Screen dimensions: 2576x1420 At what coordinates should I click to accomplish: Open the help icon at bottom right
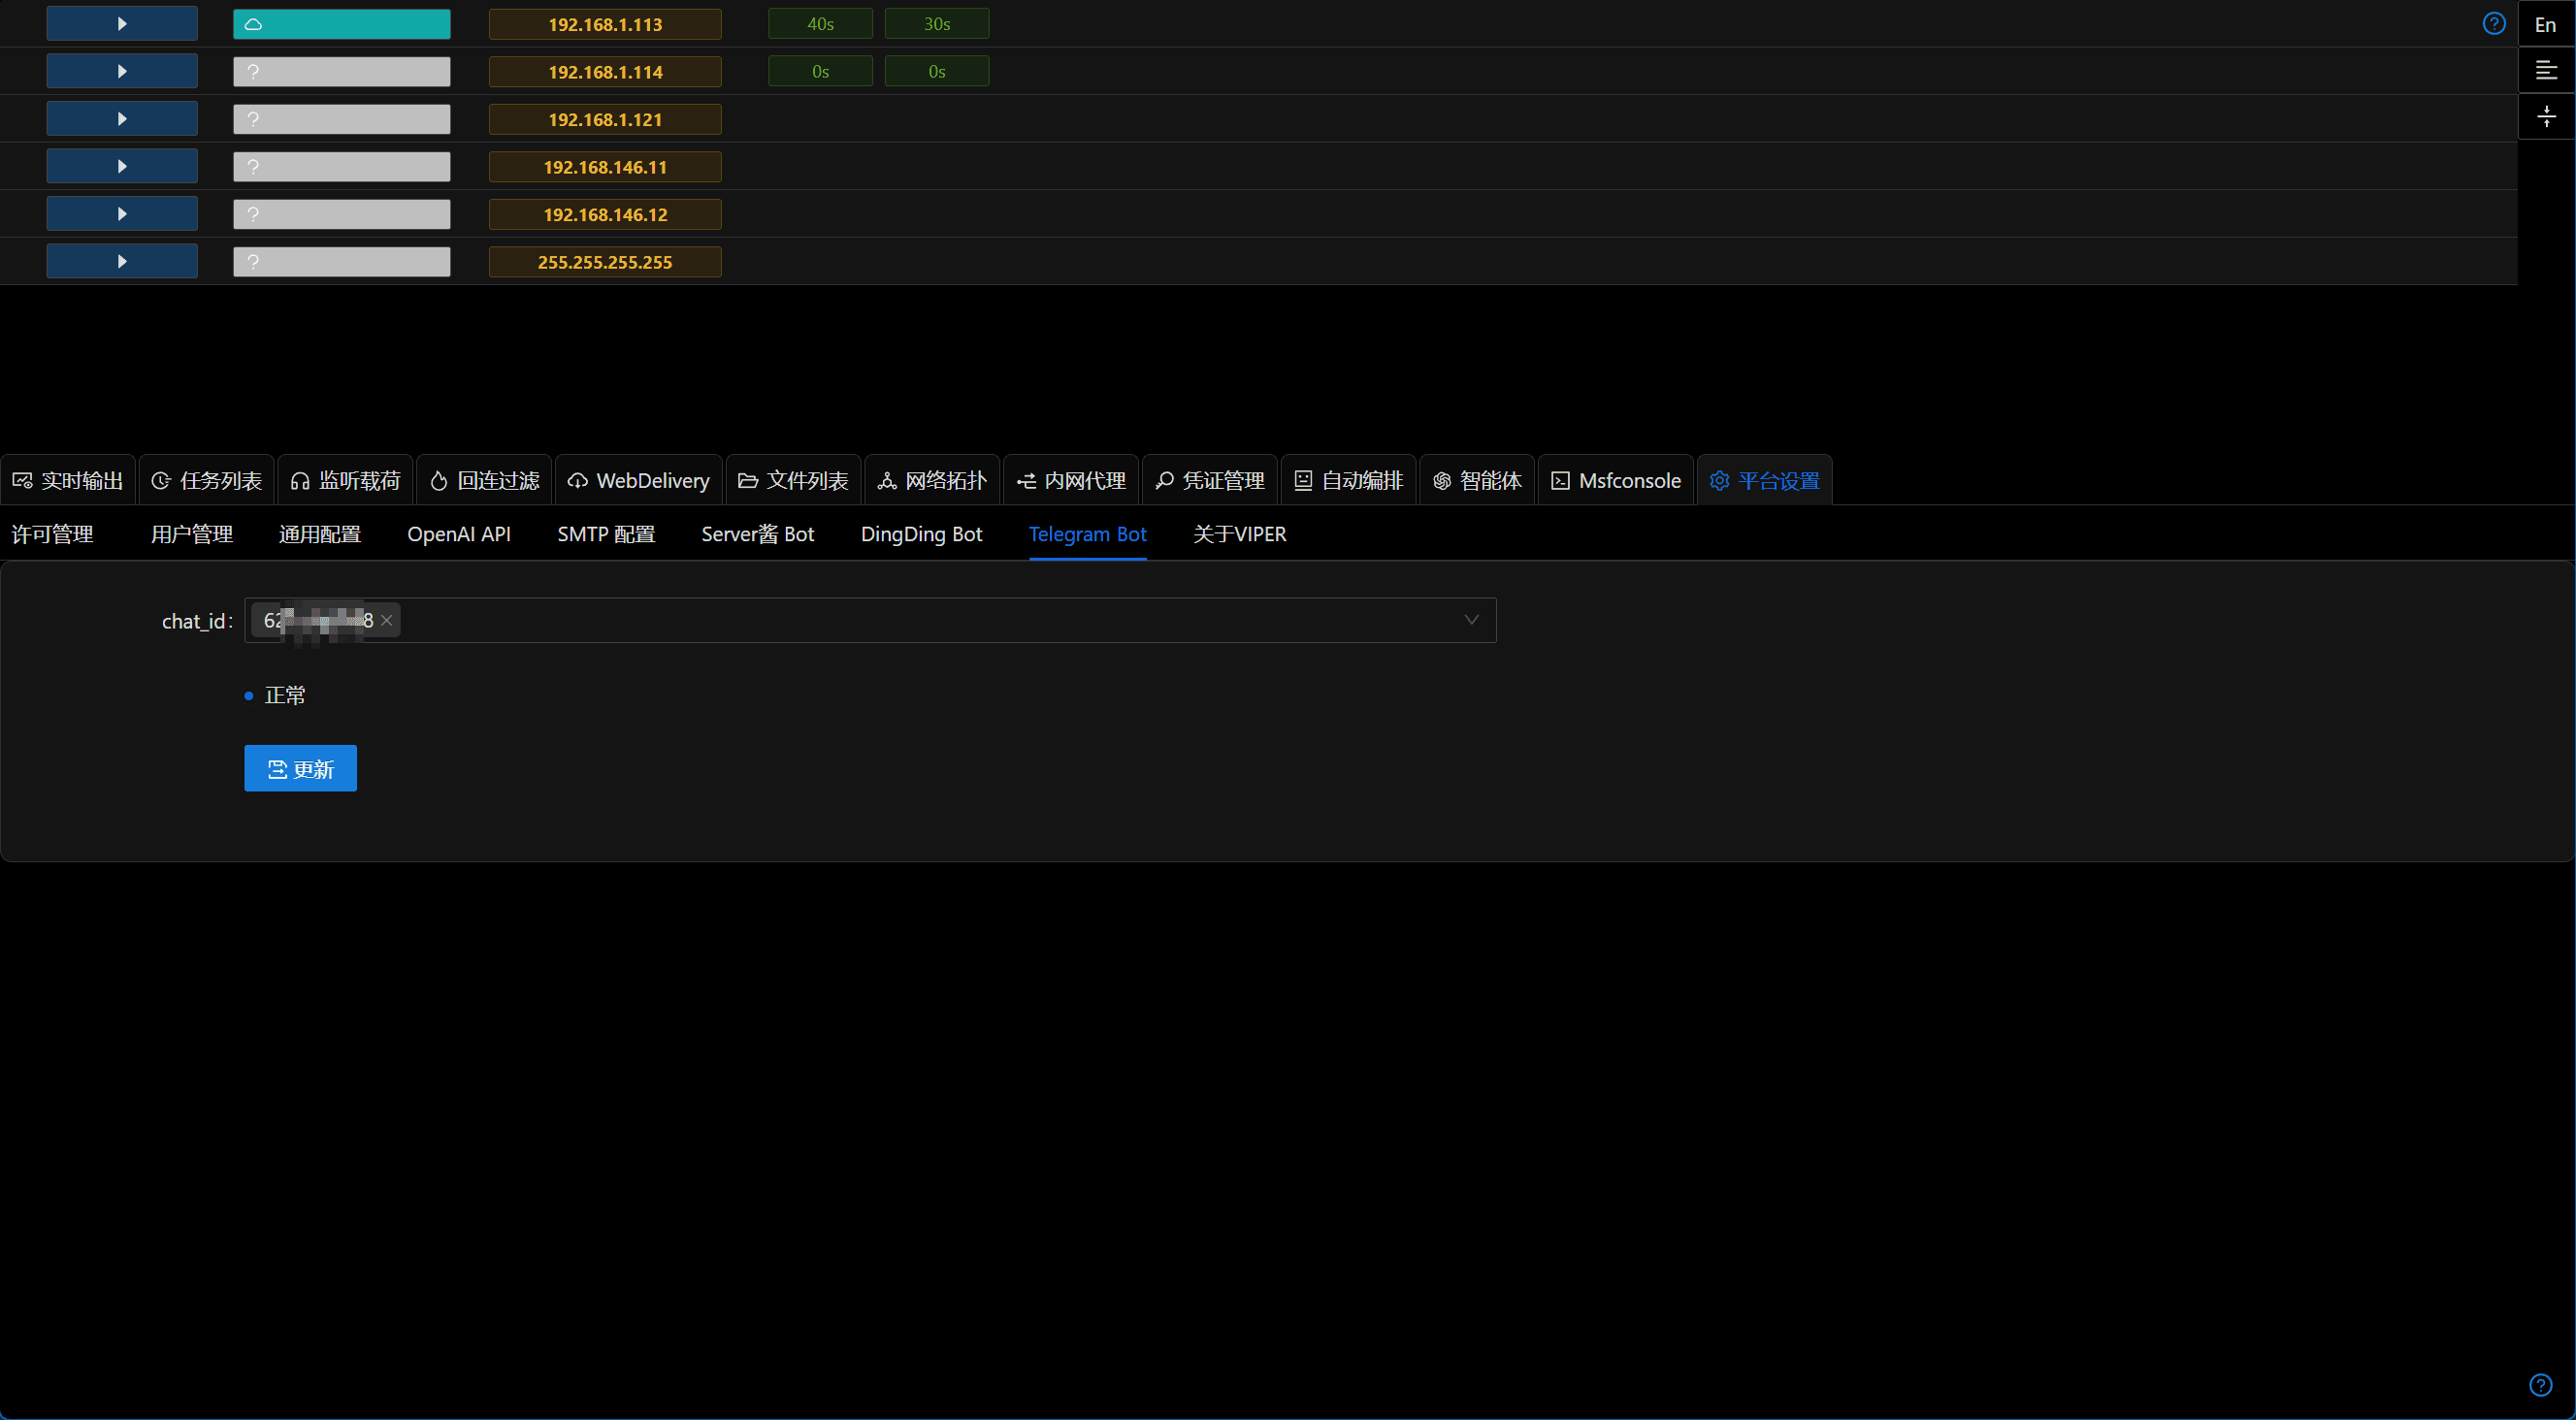point(2541,1385)
